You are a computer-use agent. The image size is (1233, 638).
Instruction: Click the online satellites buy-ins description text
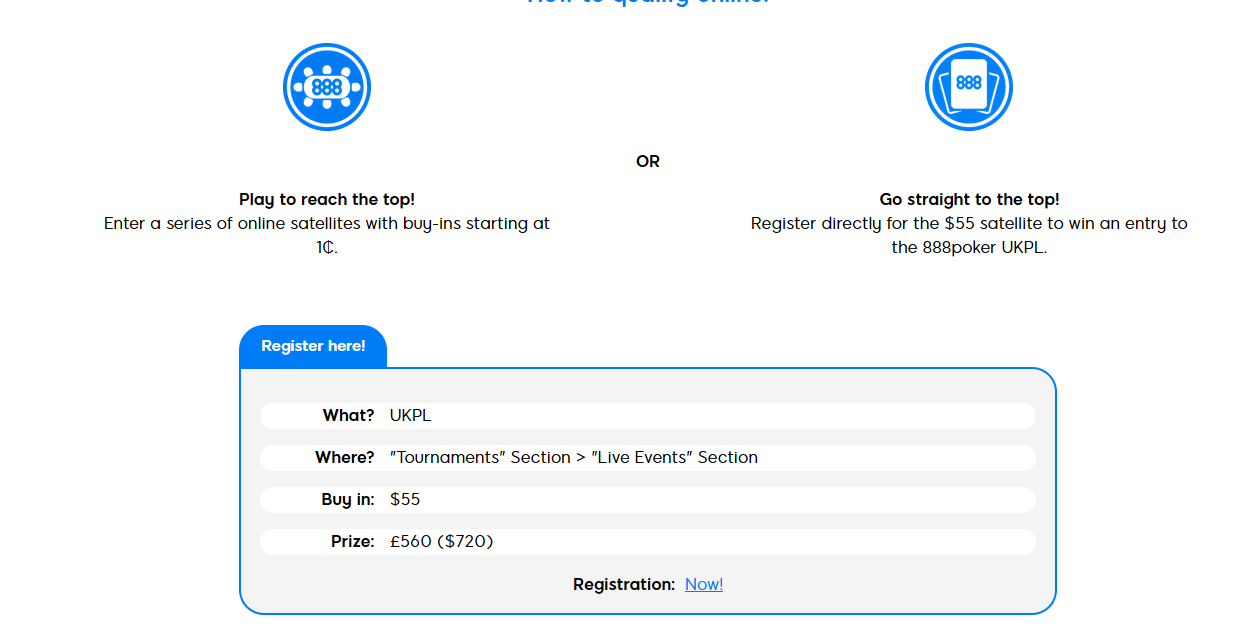[x=327, y=235]
